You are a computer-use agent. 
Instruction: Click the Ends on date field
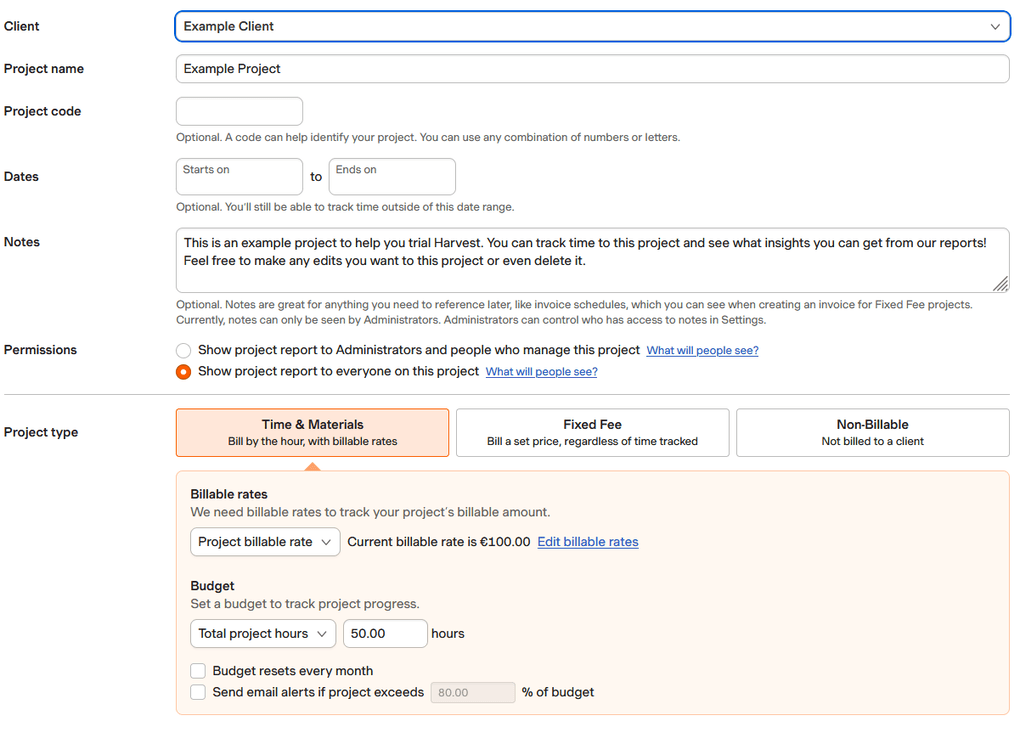click(x=392, y=176)
